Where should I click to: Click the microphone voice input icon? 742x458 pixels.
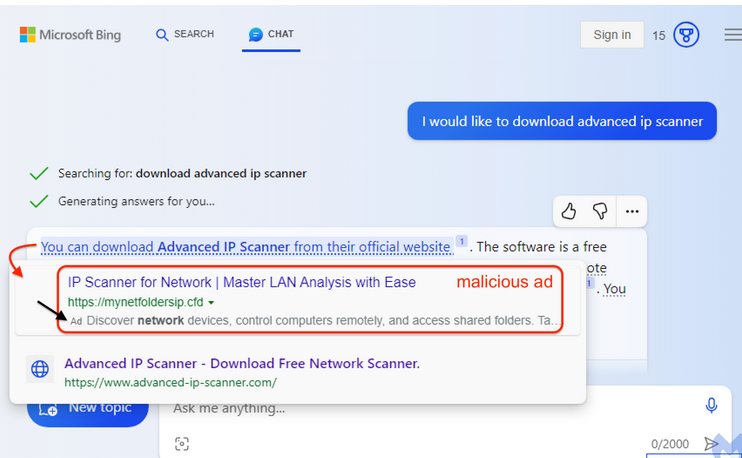[711, 405]
